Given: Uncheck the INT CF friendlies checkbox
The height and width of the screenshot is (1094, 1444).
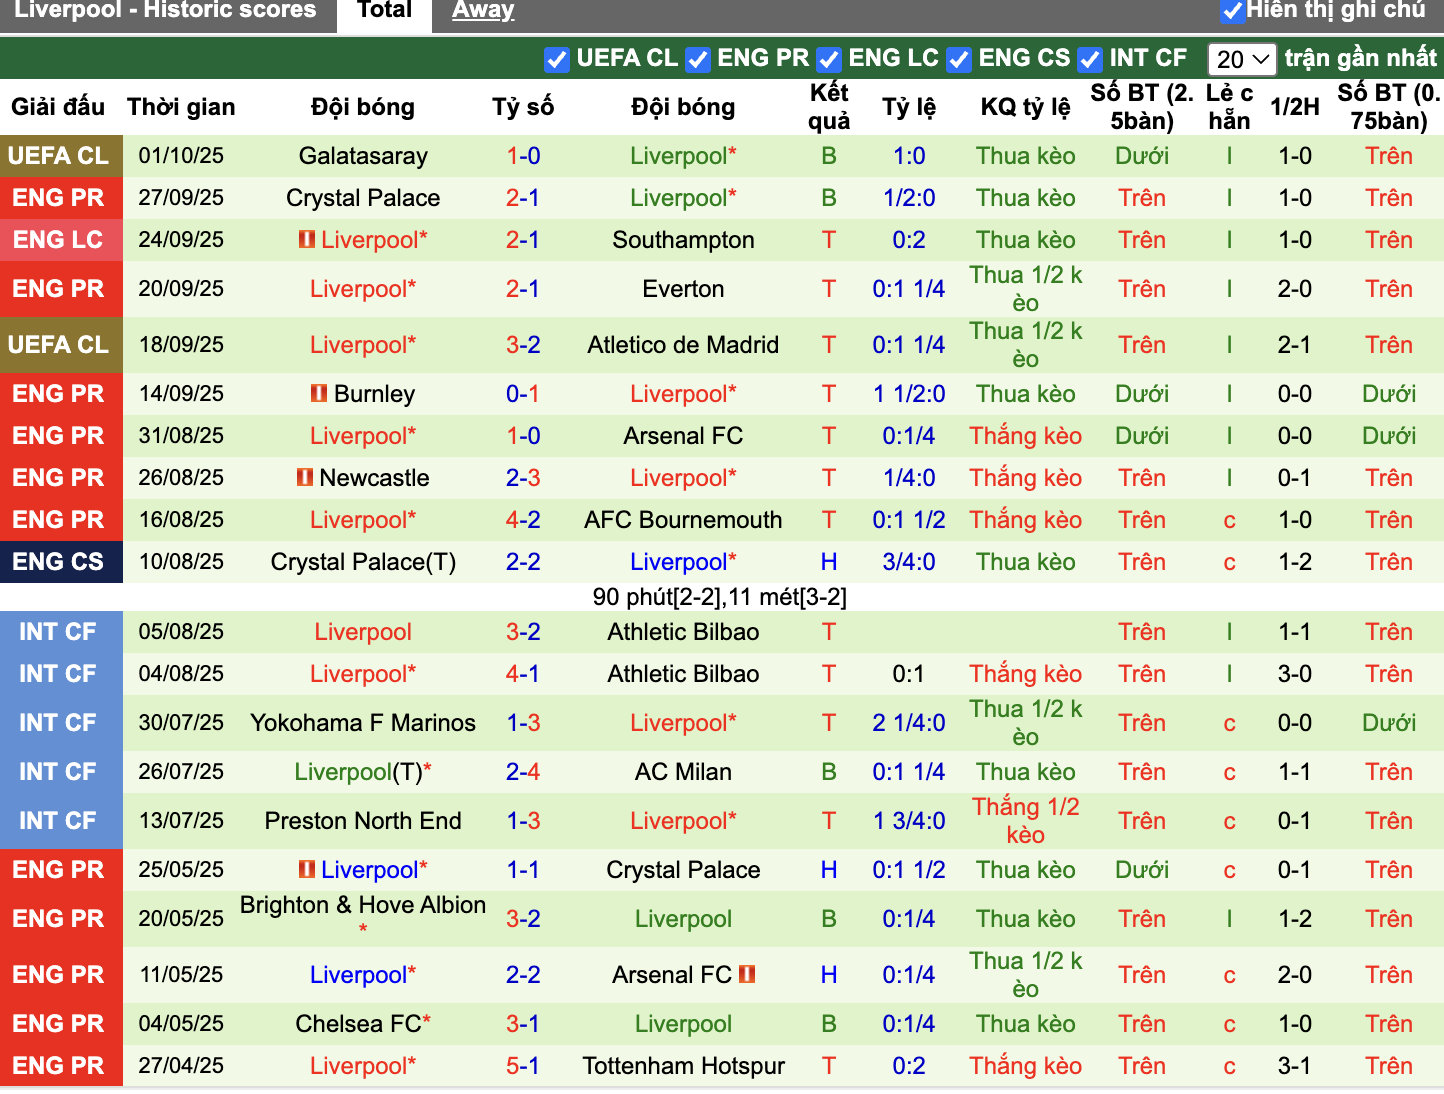Looking at the screenshot, I should [x=1090, y=60].
